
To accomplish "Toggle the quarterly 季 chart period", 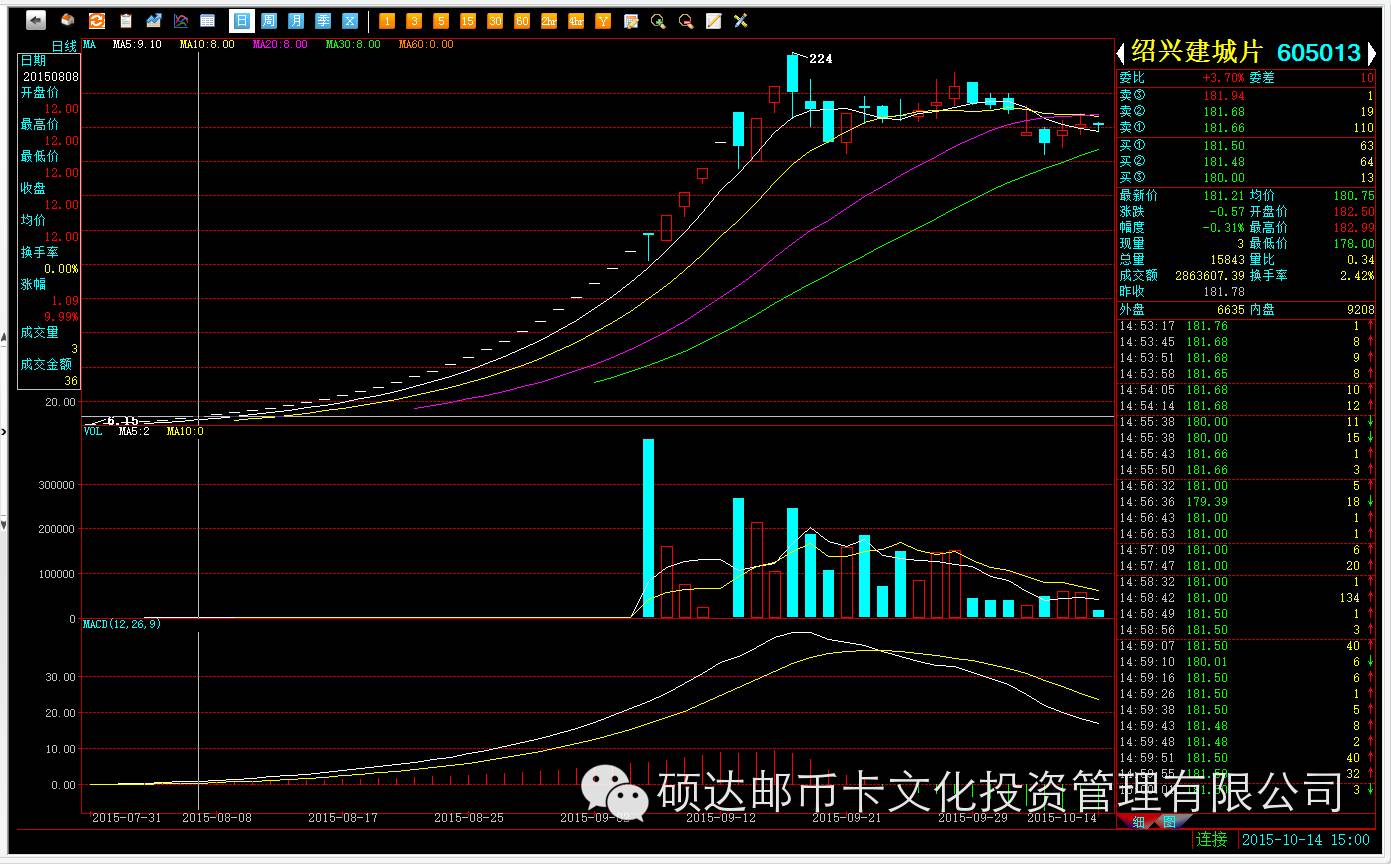I will [x=323, y=20].
